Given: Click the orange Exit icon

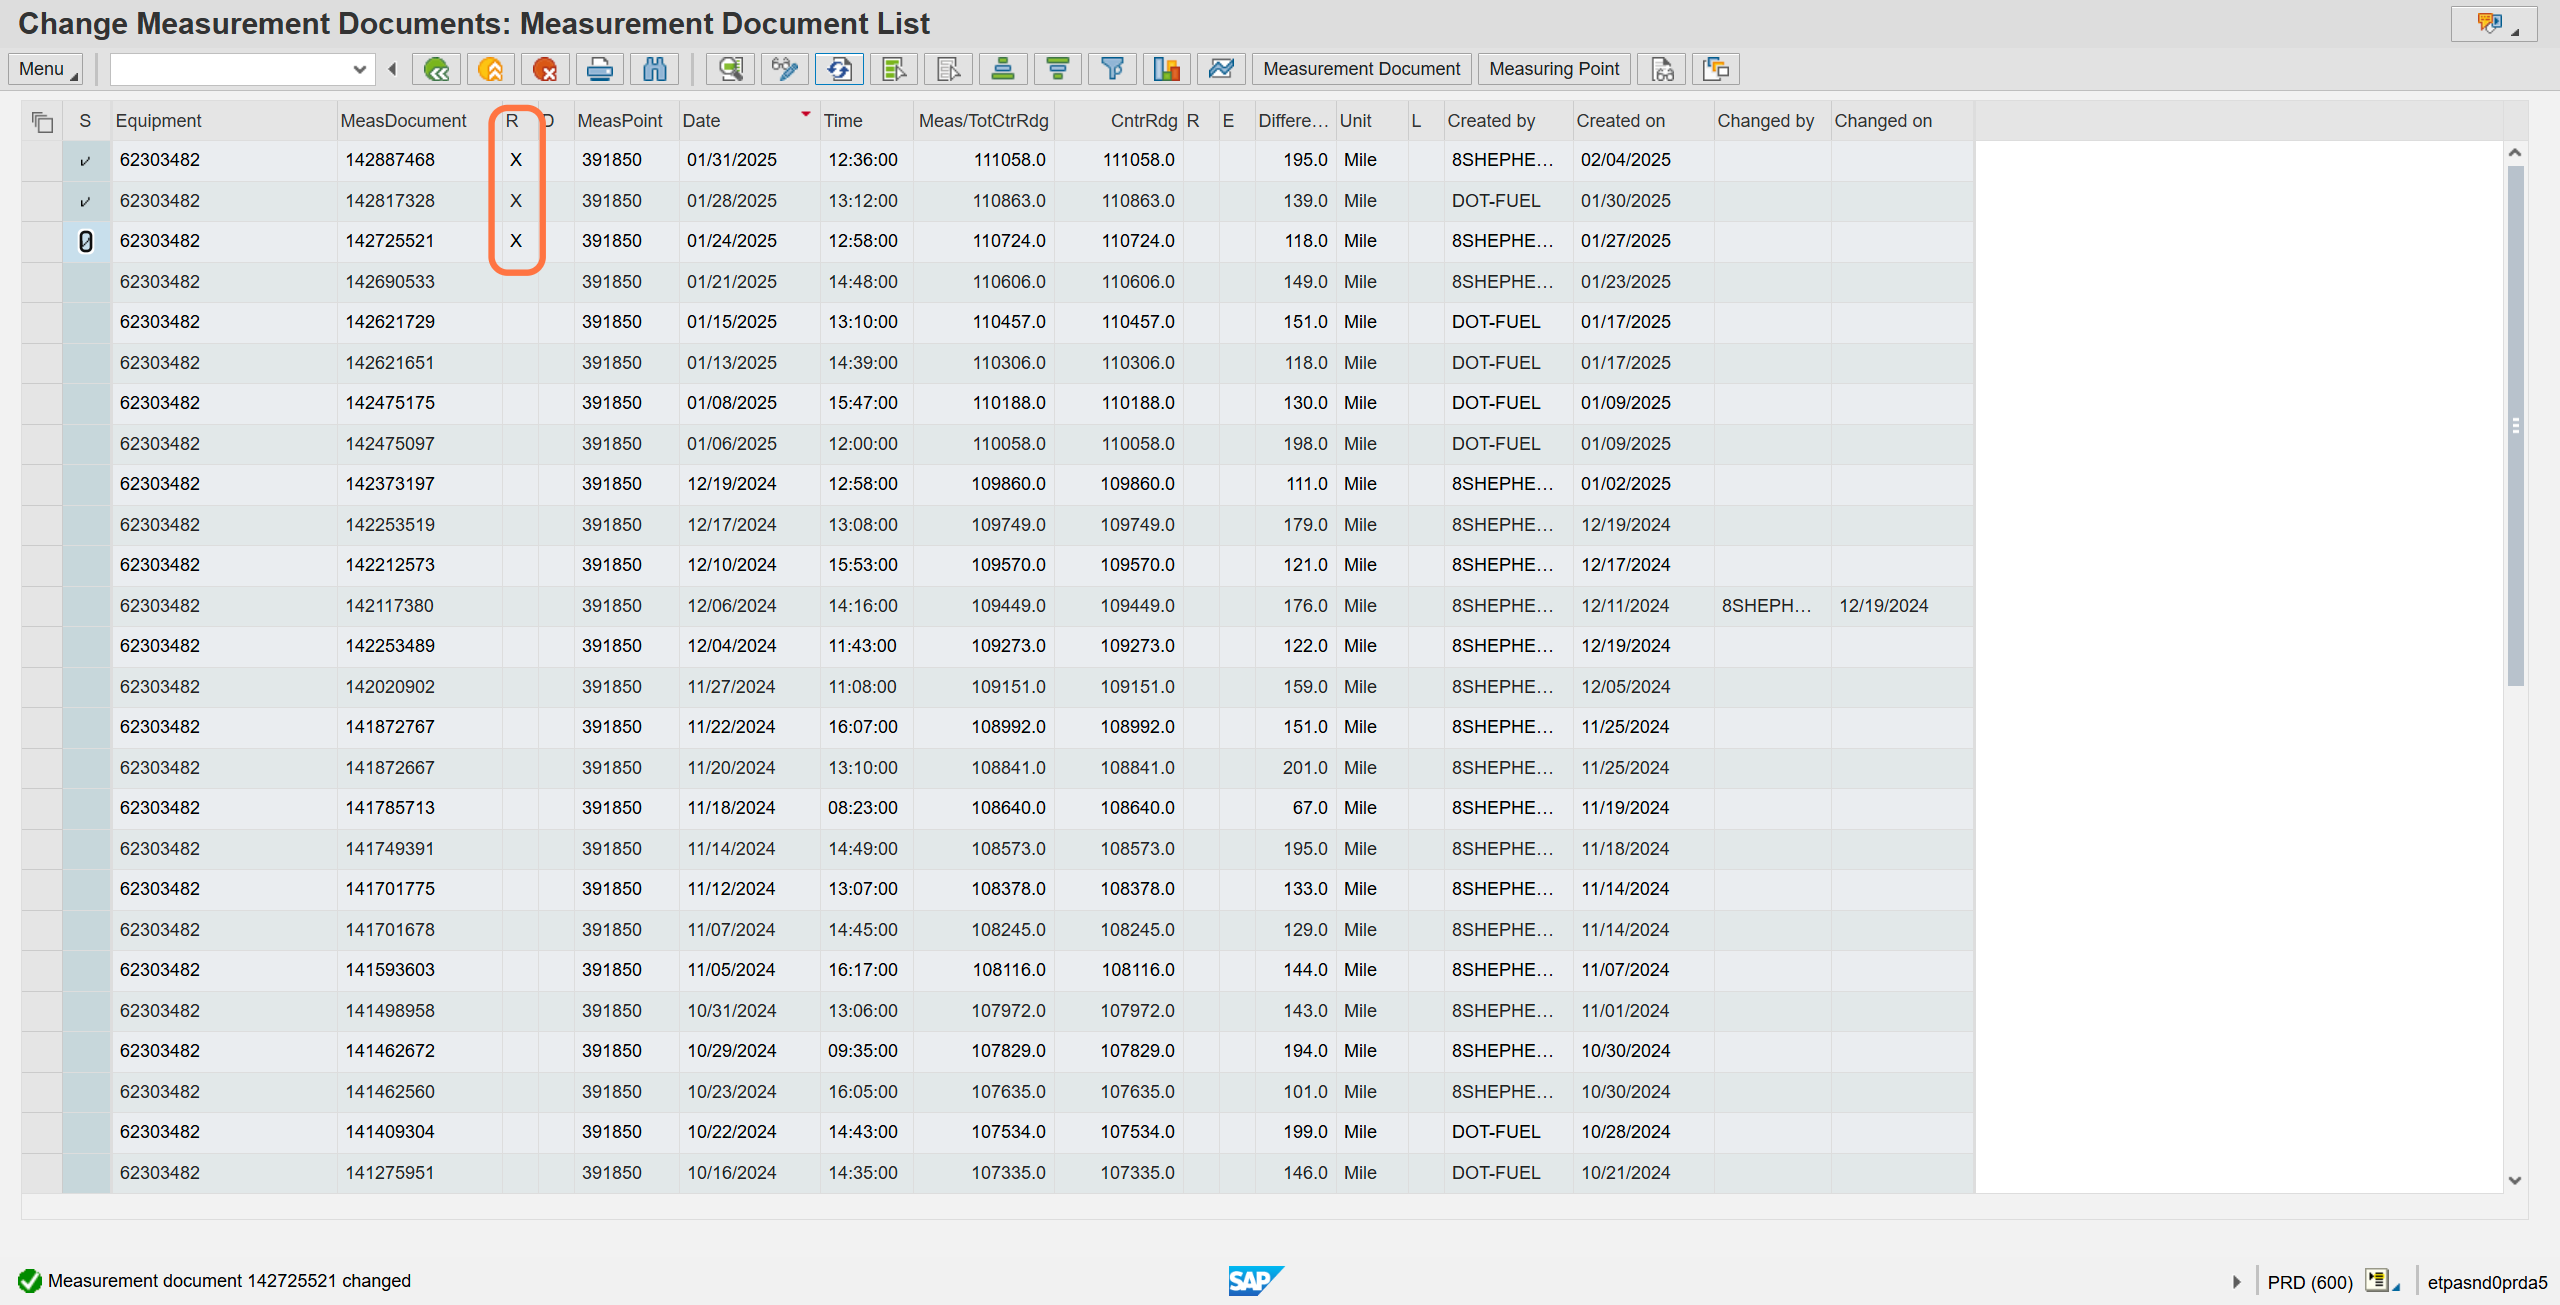Looking at the screenshot, I should (x=490, y=69).
